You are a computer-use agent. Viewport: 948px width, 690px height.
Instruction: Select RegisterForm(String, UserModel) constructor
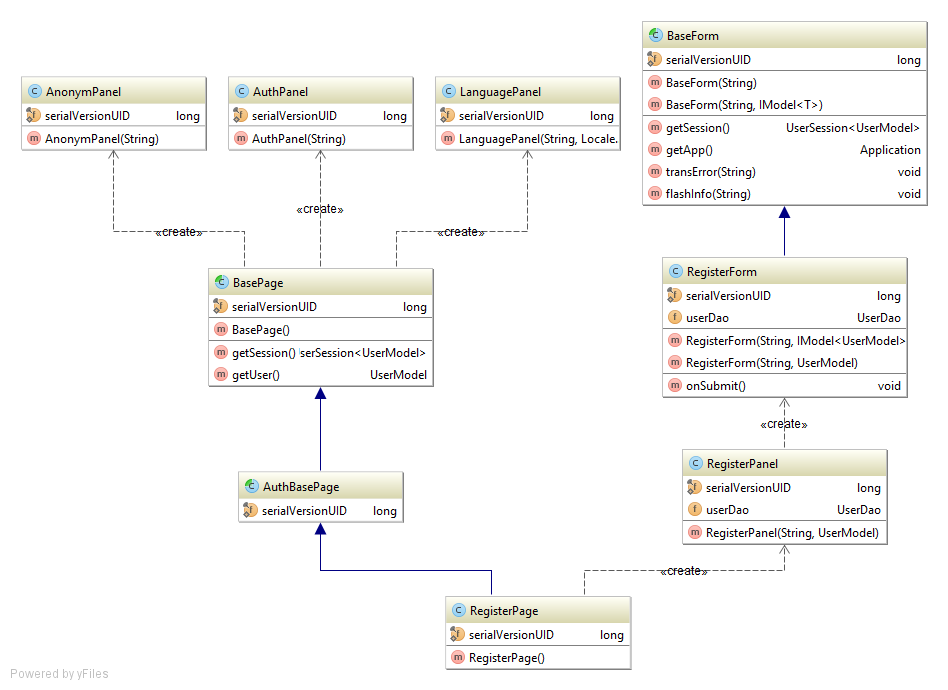[x=771, y=363]
